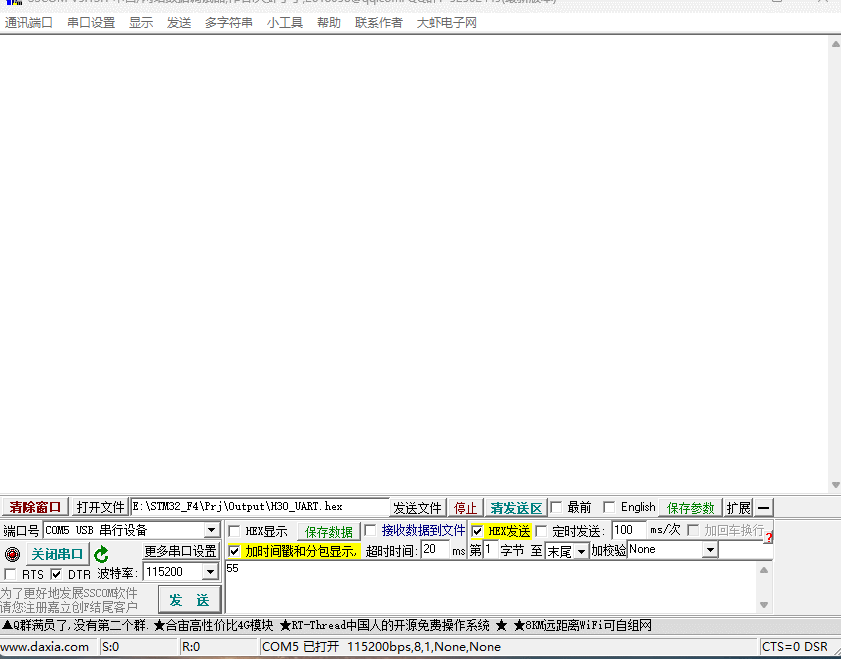Open the 大虾电子网 menu
Image resolution: width=841 pixels, height=659 pixels.
447,23
